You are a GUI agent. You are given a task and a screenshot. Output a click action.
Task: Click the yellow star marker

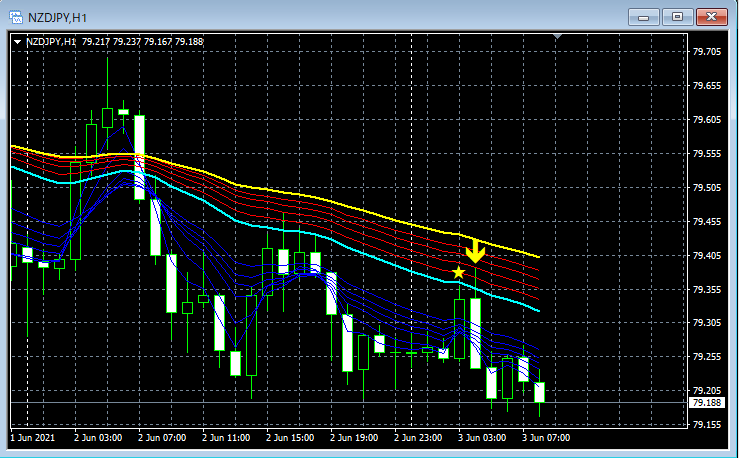coord(458,272)
